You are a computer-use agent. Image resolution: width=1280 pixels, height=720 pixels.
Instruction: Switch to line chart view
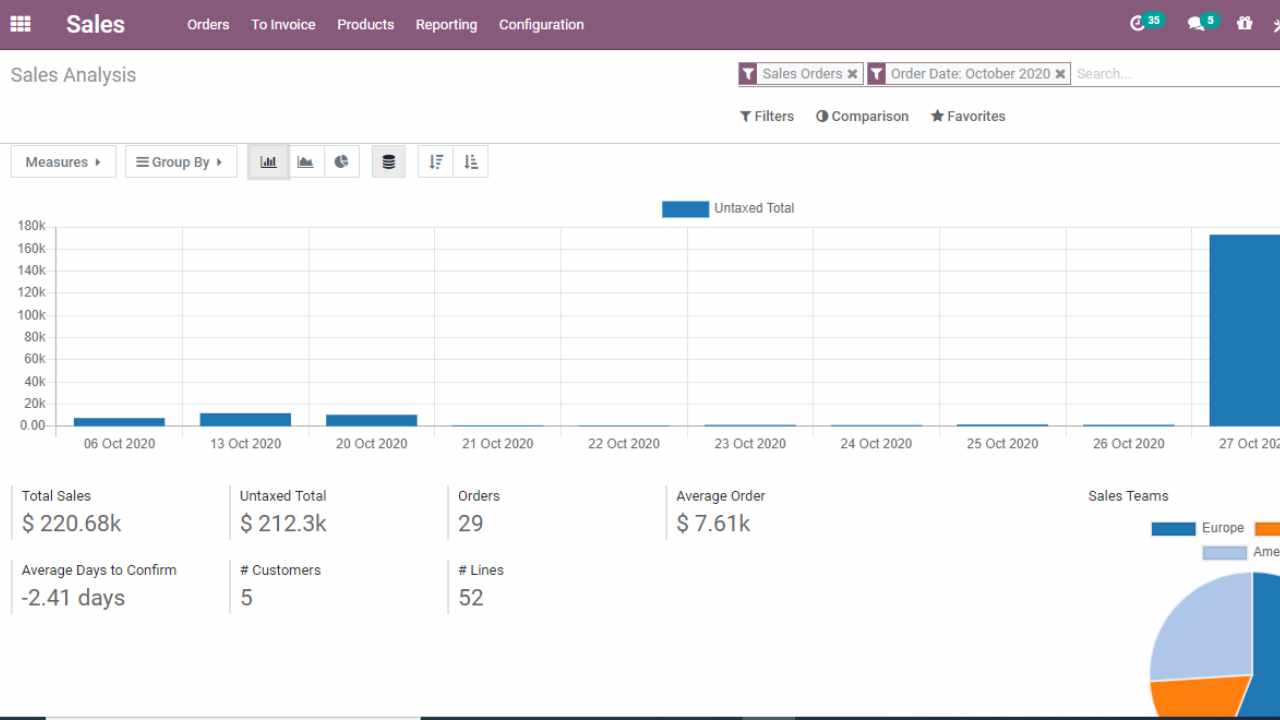pos(306,162)
